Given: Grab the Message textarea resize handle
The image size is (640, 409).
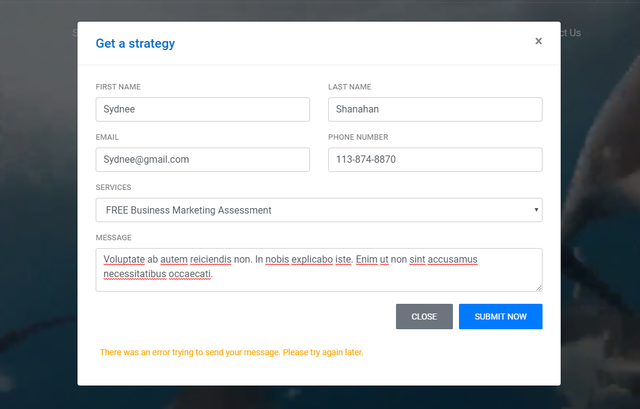Looking at the screenshot, I should (x=539, y=288).
